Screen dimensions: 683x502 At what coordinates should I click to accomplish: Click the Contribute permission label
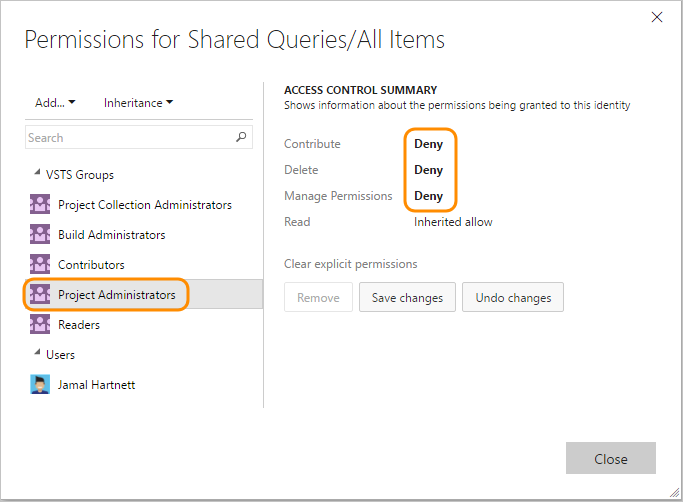pyautogui.click(x=312, y=144)
